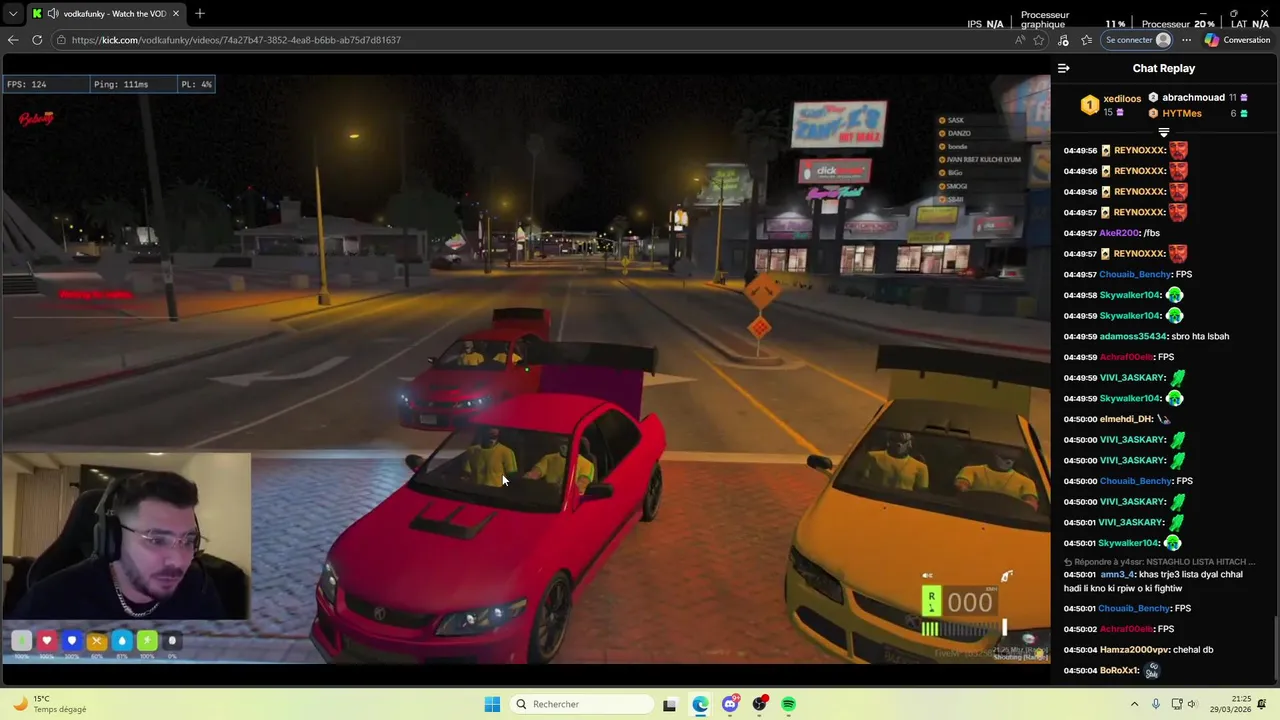Collapse the Chat Replay panel
This screenshot has height=720, width=1280.
[x=1063, y=68]
